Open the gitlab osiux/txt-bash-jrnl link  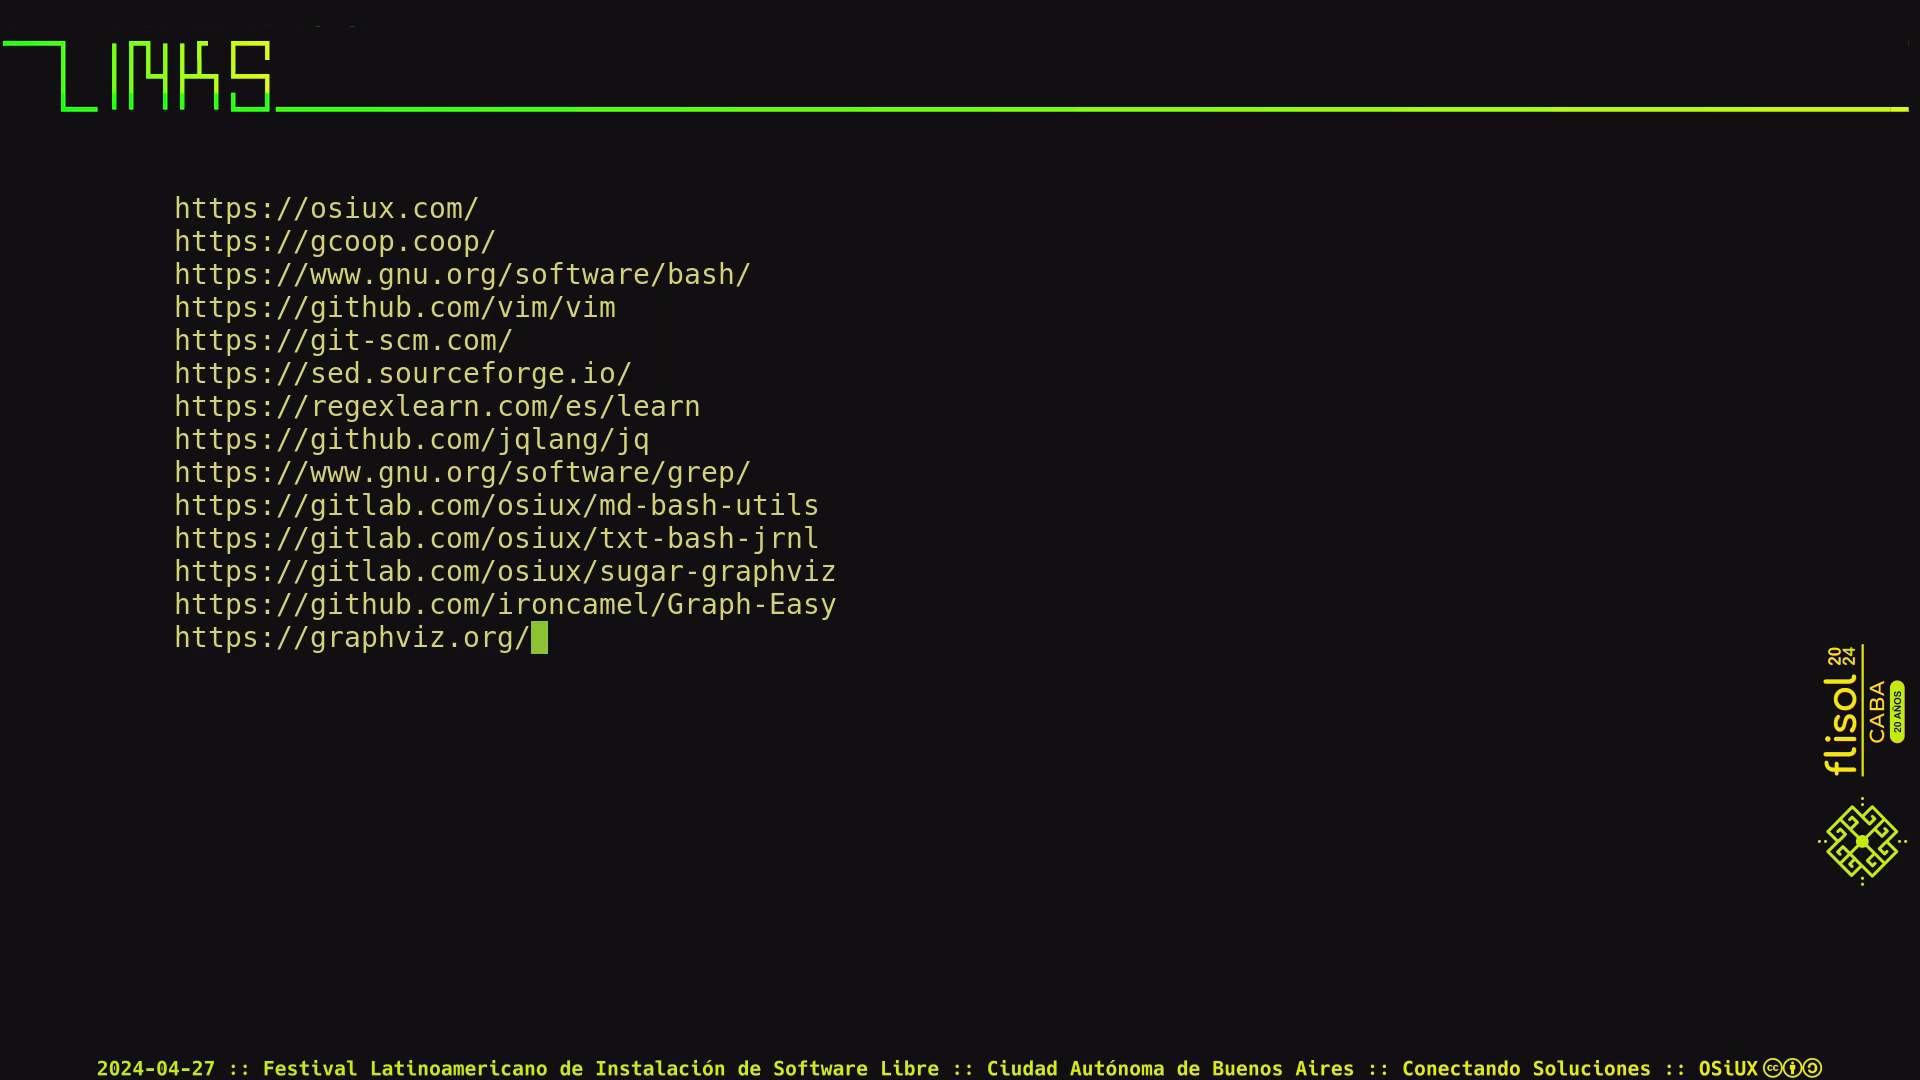pyautogui.click(x=497, y=539)
